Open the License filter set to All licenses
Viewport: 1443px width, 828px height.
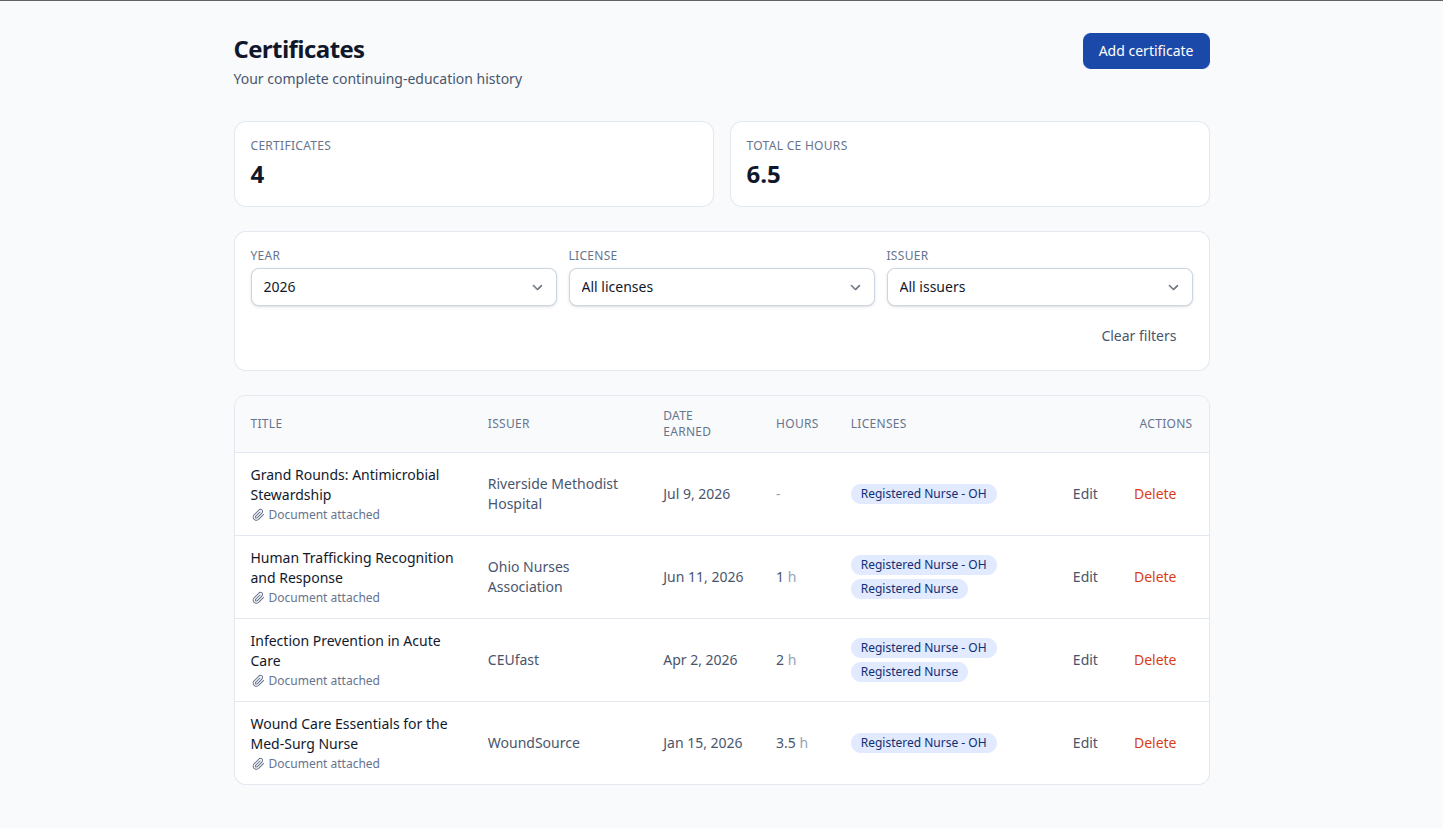[722, 287]
